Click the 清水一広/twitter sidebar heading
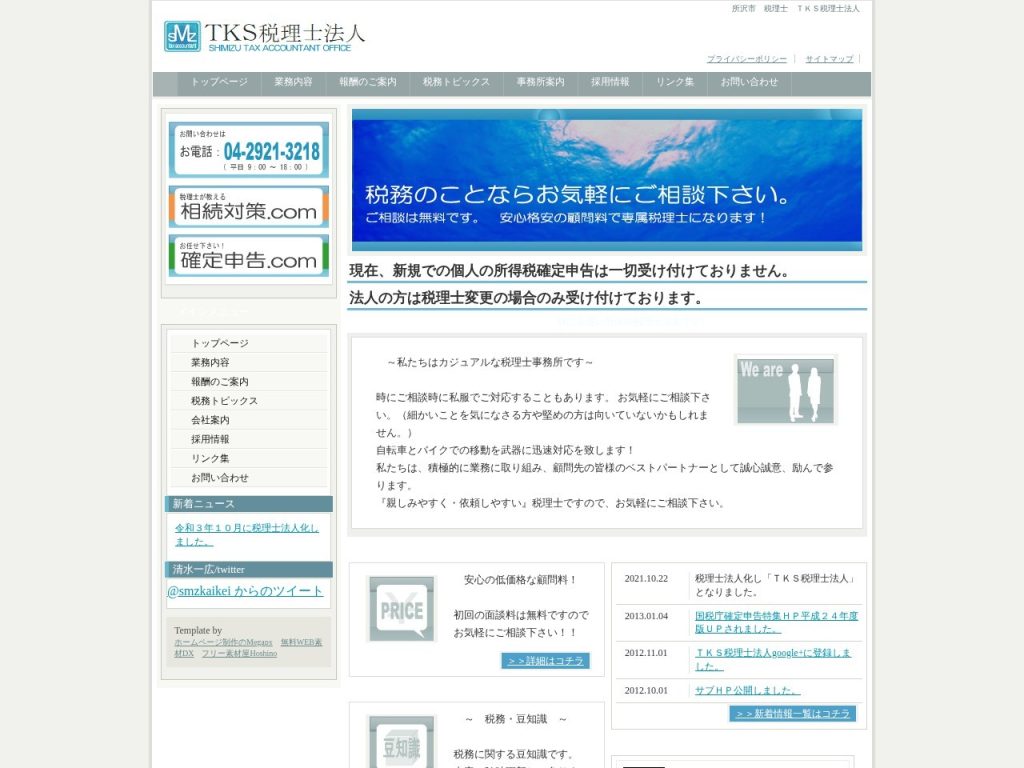Image resolution: width=1024 pixels, height=768 pixels. [249, 569]
